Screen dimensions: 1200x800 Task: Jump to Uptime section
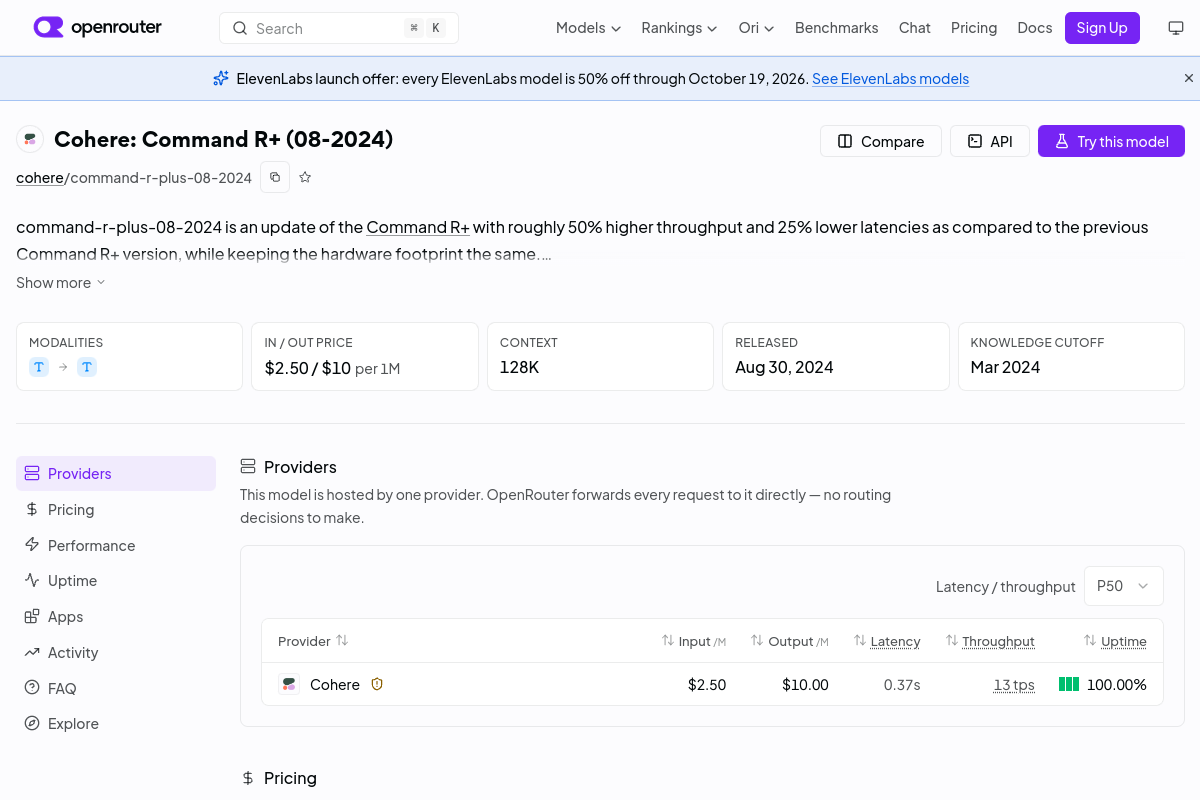pos(116,581)
